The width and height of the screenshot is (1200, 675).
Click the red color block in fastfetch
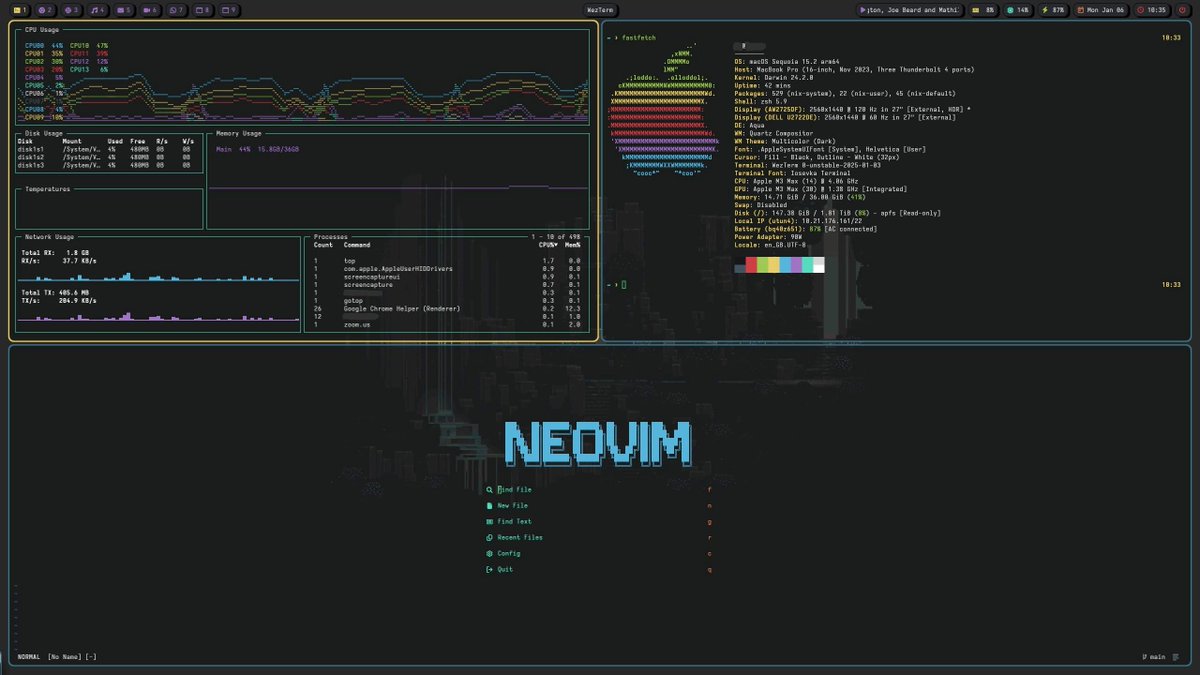point(751,265)
